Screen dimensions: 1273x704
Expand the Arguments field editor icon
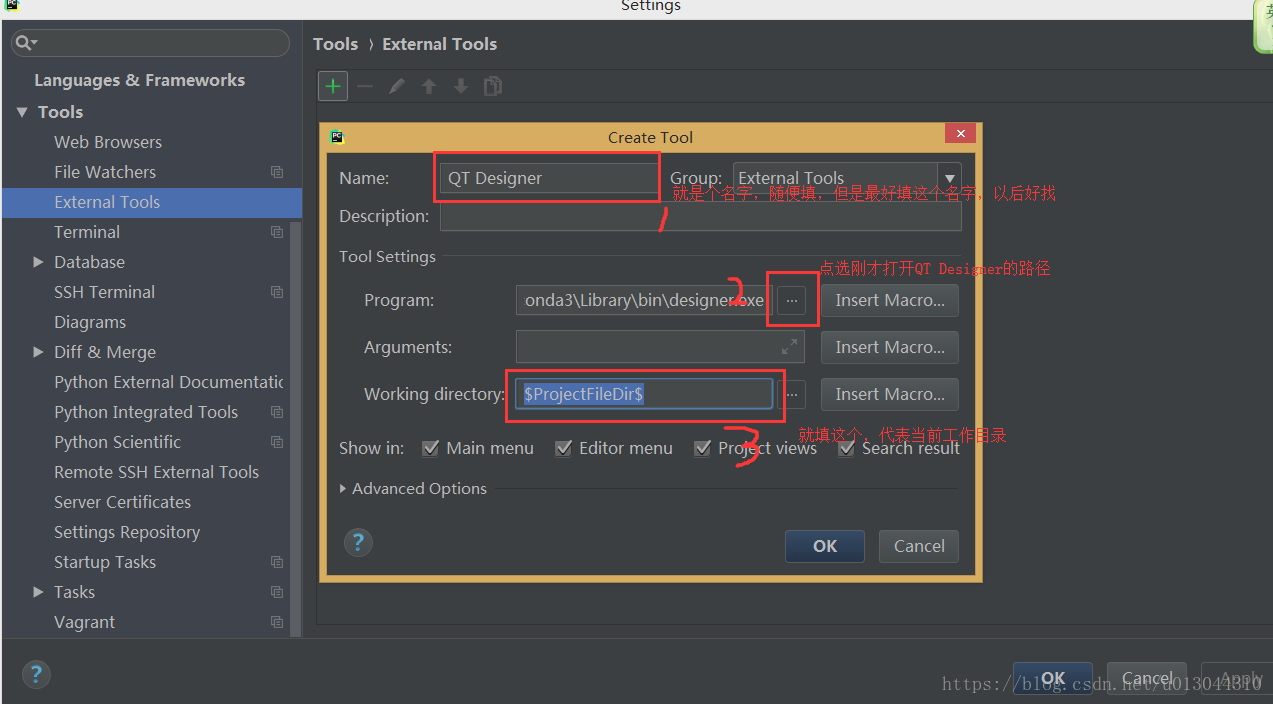tap(789, 347)
